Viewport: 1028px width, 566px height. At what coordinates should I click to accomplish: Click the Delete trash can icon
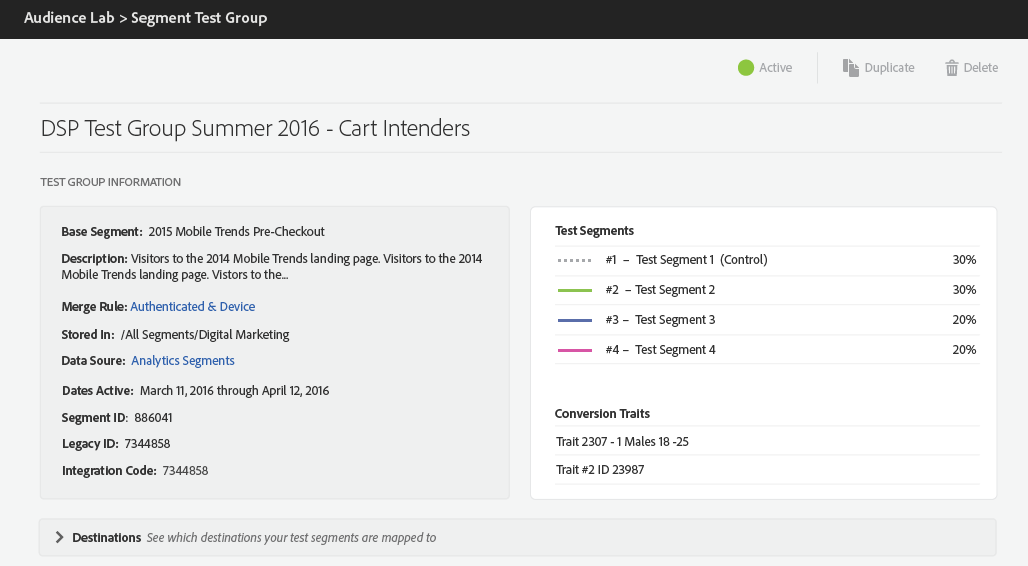click(x=952, y=68)
